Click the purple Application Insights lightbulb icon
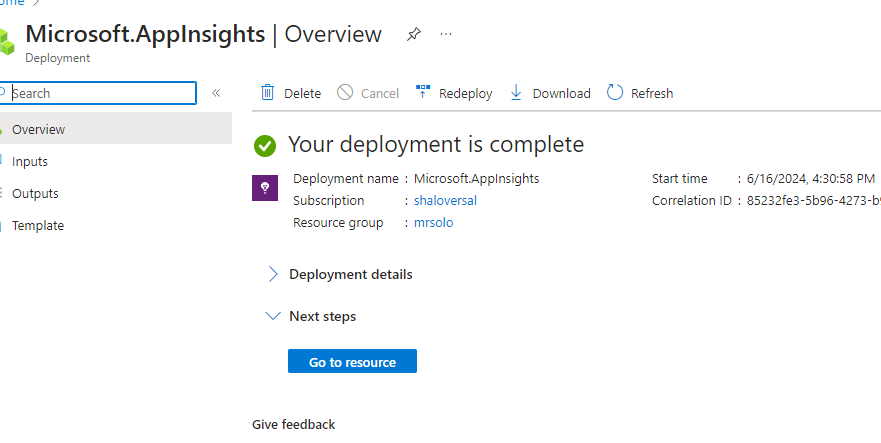The height and width of the screenshot is (443, 881). [264, 187]
